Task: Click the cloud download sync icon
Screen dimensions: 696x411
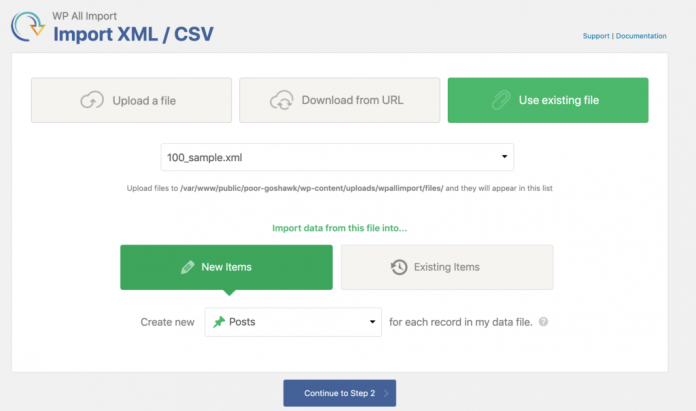Action: pyautogui.click(x=282, y=100)
